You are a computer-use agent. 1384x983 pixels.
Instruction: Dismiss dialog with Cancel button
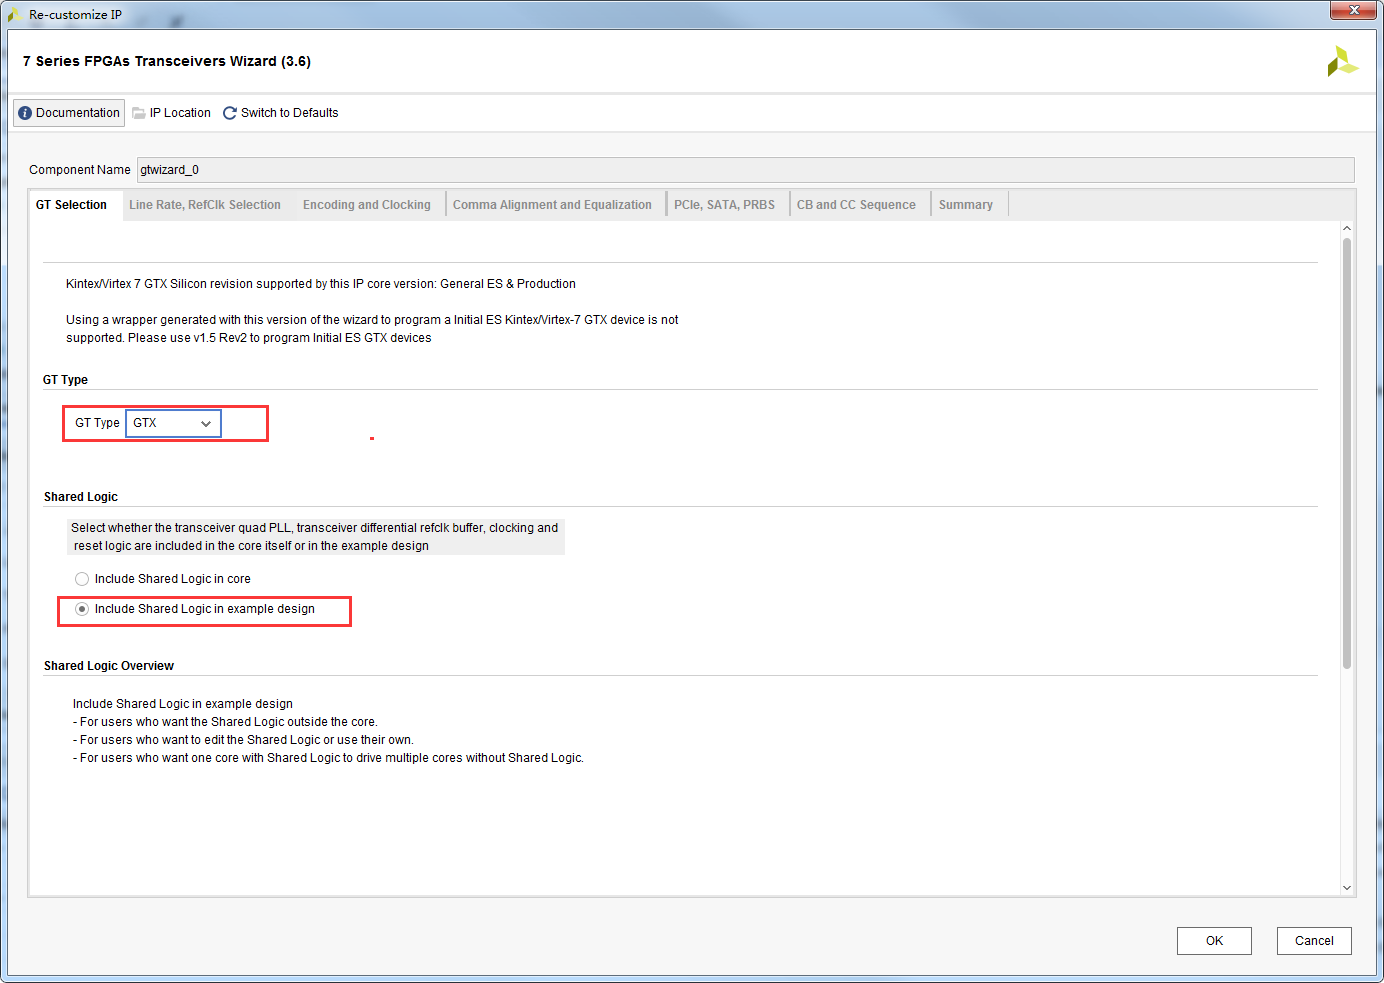click(1314, 941)
